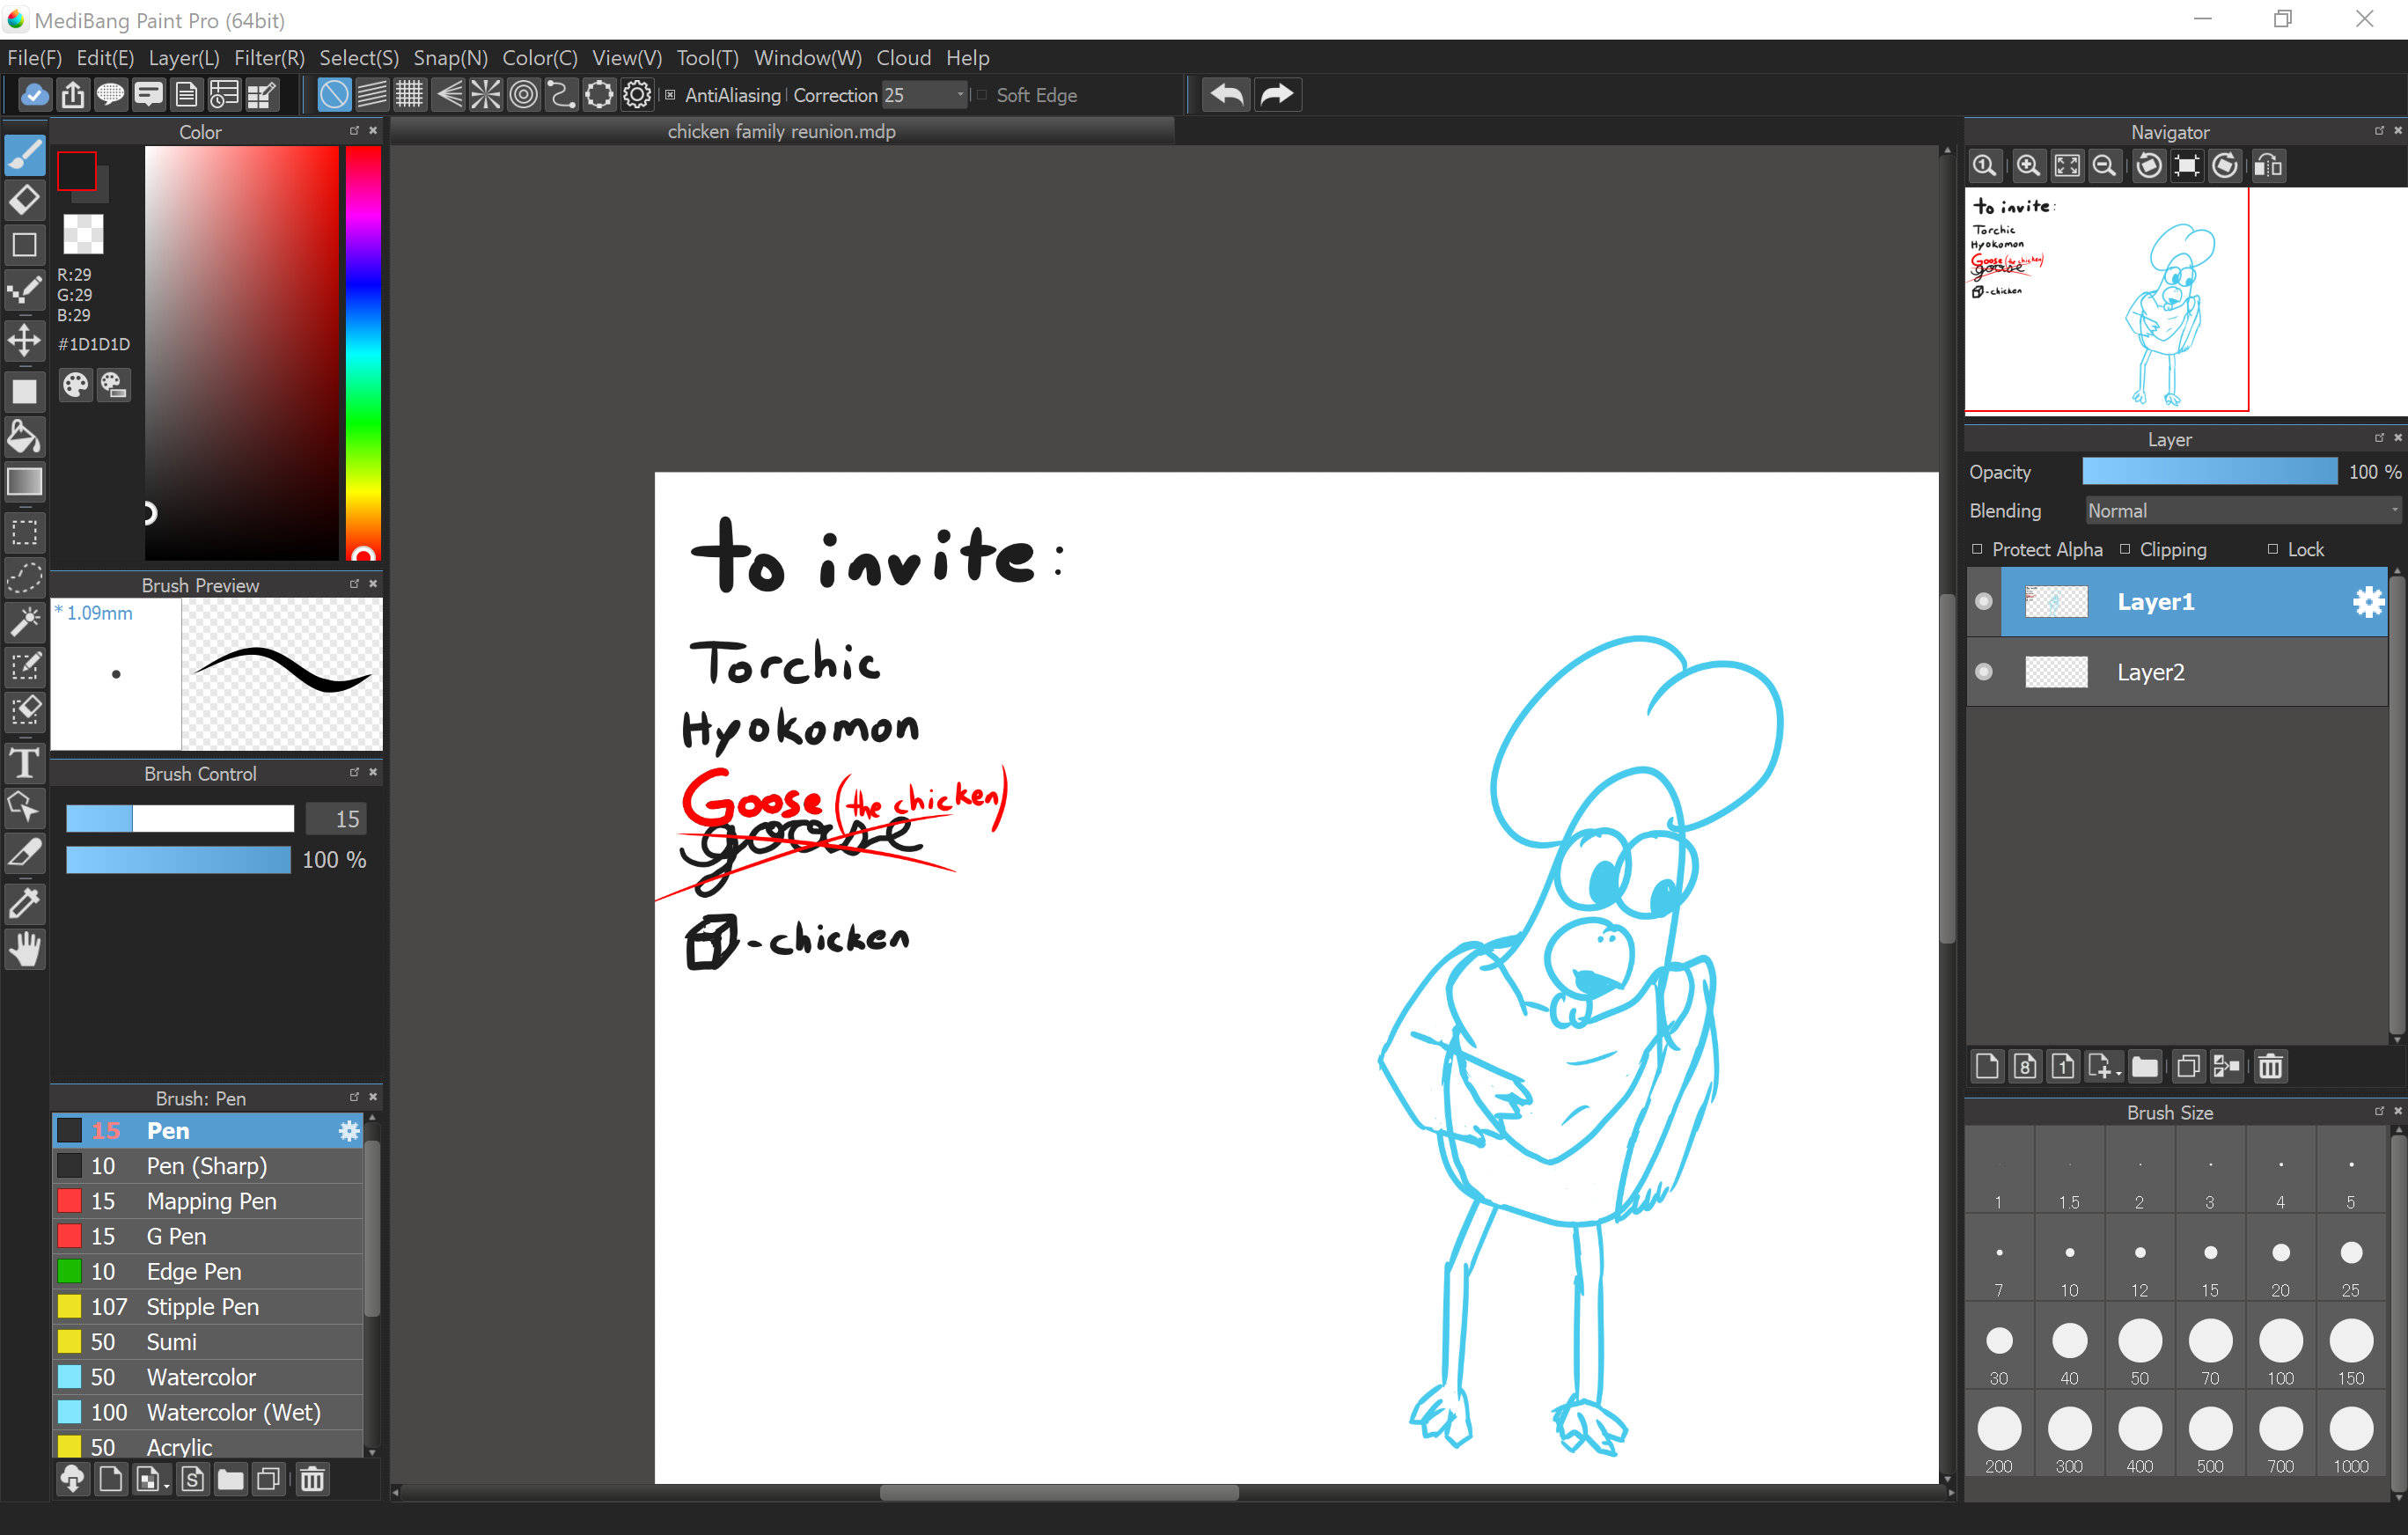The height and width of the screenshot is (1535, 2408).
Task: Click the rainbow hue bar
Action: click(x=363, y=352)
